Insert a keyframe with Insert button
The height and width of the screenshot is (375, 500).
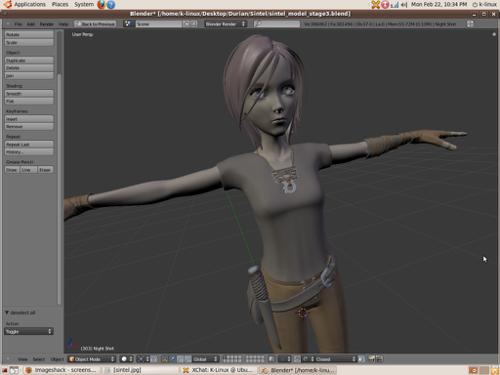pyautogui.click(x=29, y=119)
